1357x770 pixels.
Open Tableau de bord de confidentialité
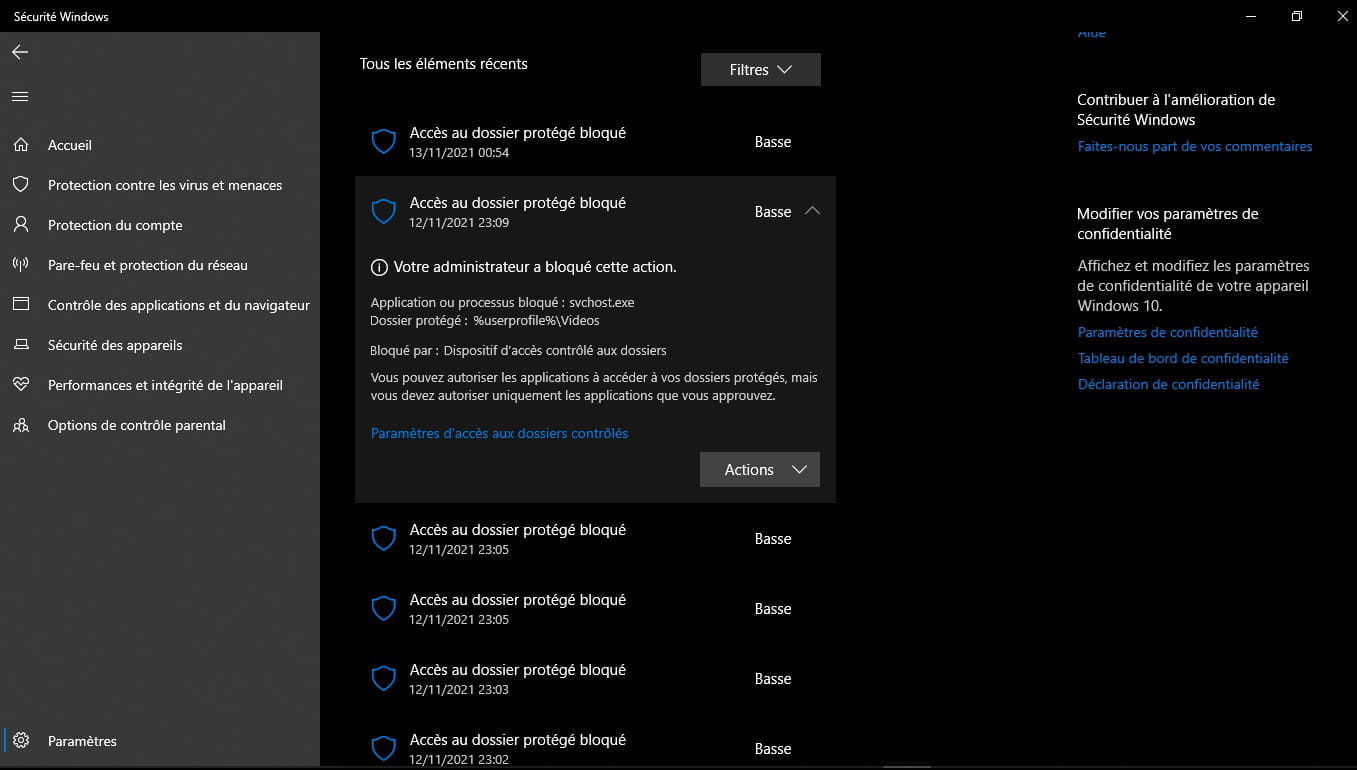(1183, 358)
